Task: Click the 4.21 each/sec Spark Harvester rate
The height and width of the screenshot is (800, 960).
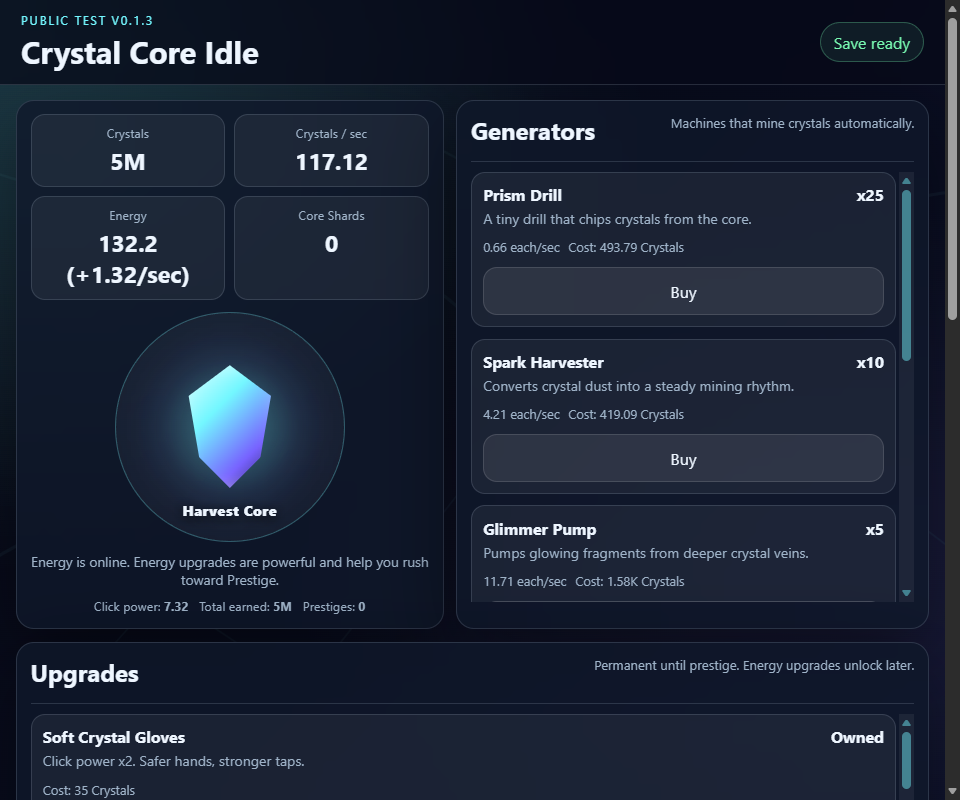Action: click(x=521, y=414)
